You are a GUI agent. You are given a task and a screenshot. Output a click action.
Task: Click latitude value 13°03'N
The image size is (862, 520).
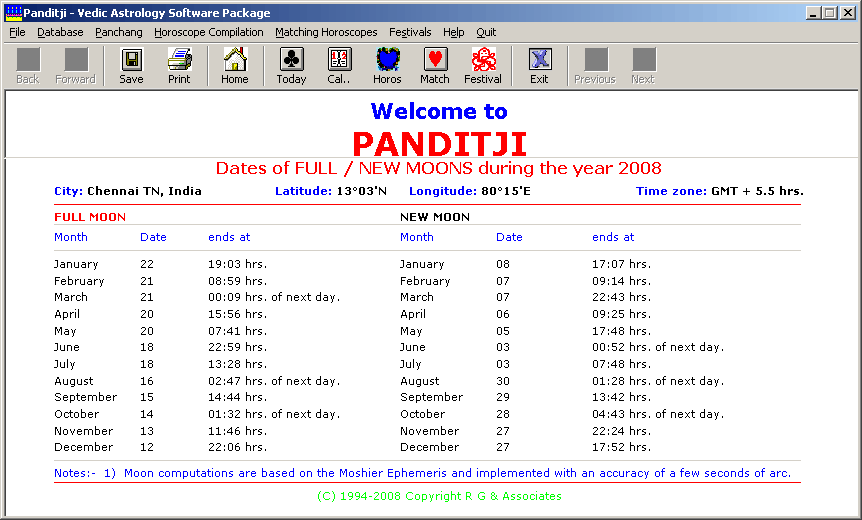(x=362, y=191)
